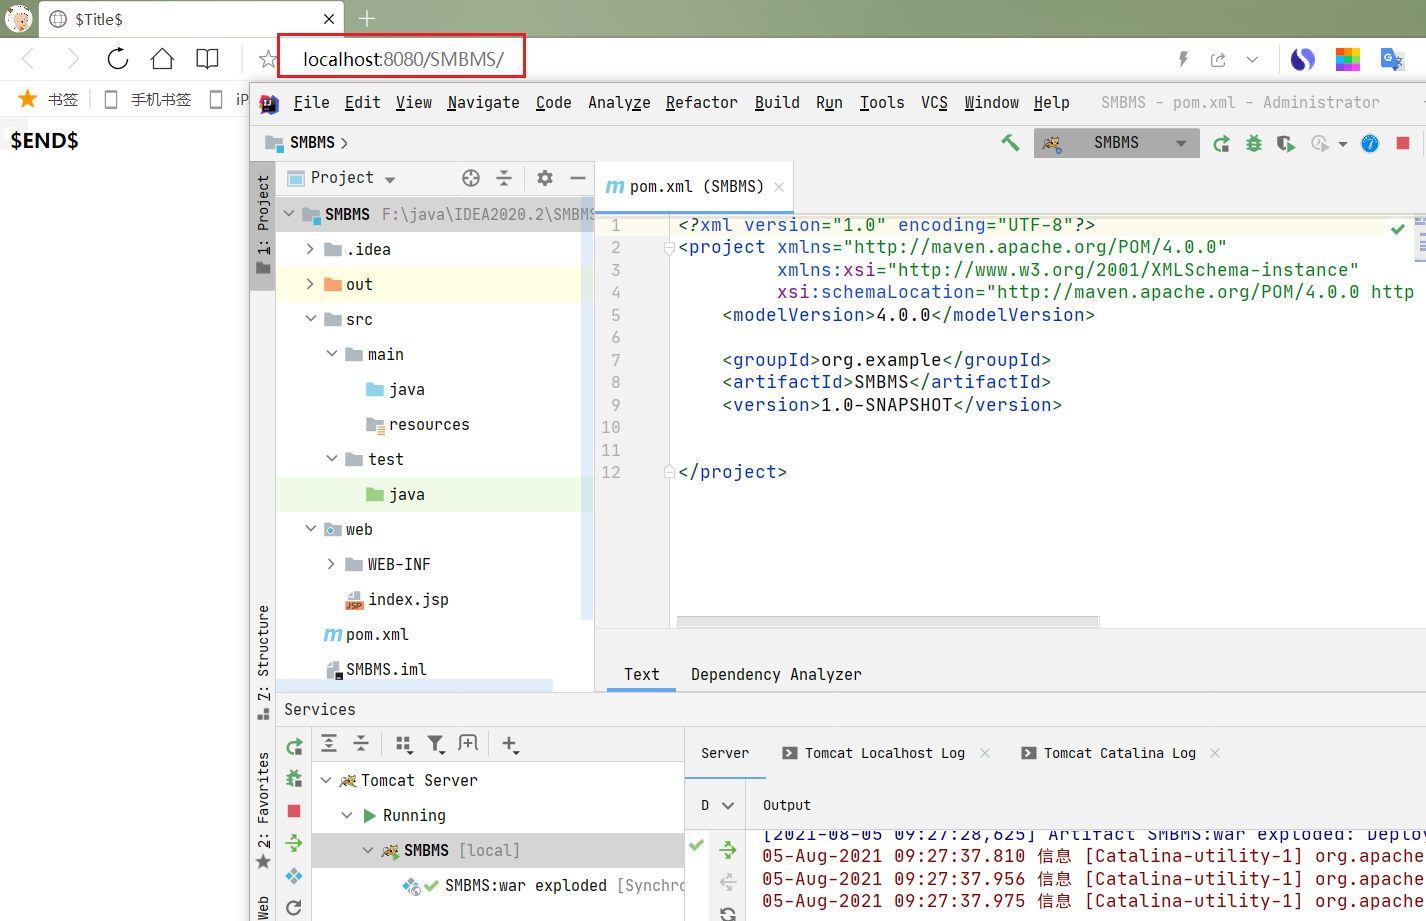The width and height of the screenshot is (1426, 921).
Task: Open the SMBMS run configuration dropdown
Action: 1117,143
